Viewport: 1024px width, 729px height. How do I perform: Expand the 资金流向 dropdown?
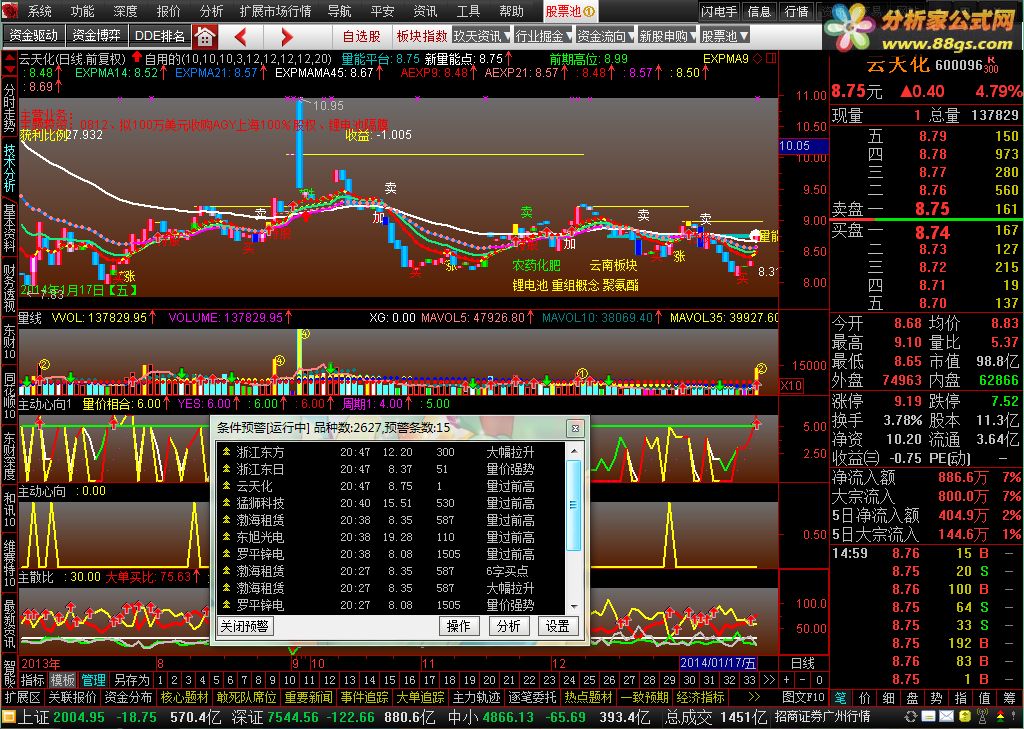click(605, 37)
